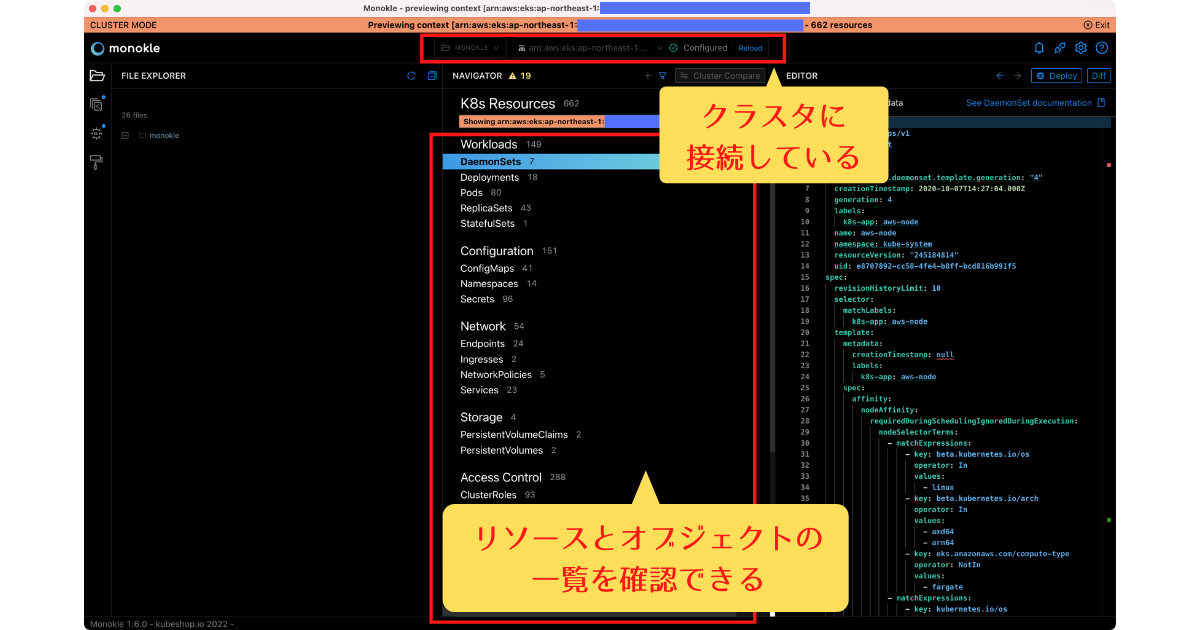Click the 'resourceVersion' line in the editor

tap(896, 255)
